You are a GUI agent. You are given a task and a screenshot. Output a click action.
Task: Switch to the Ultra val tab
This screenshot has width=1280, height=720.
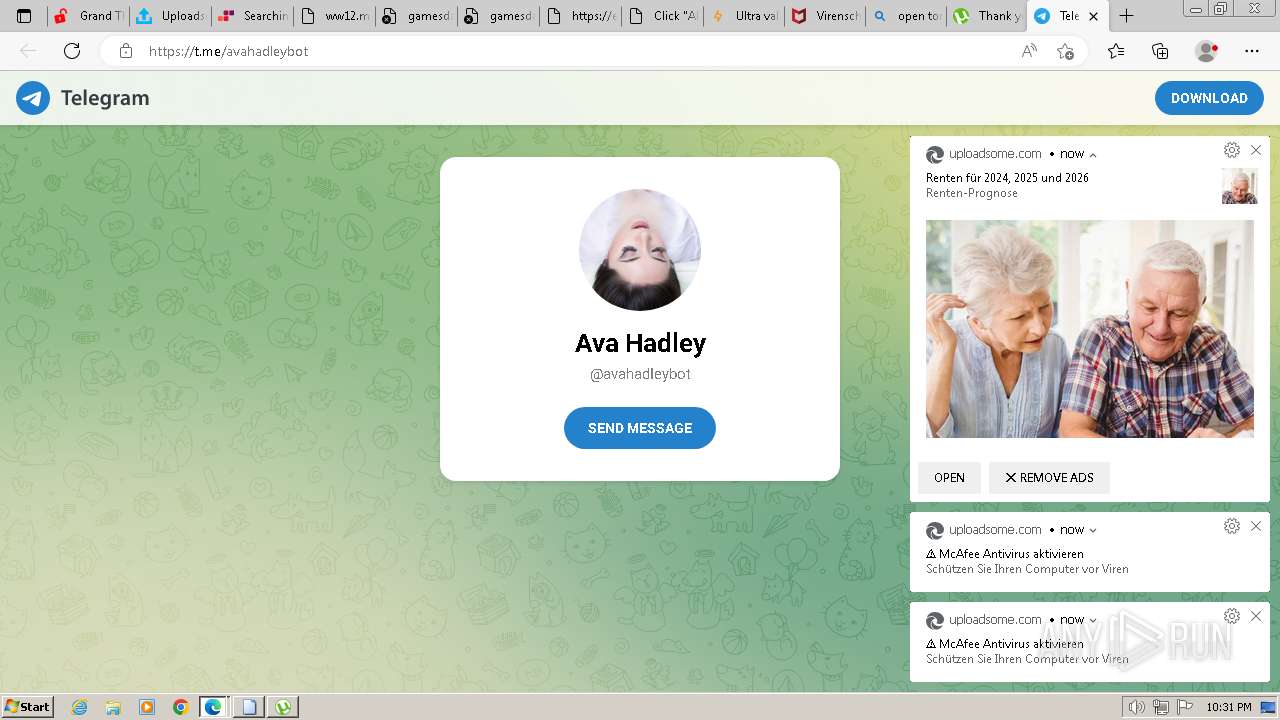tap(744, 16)
